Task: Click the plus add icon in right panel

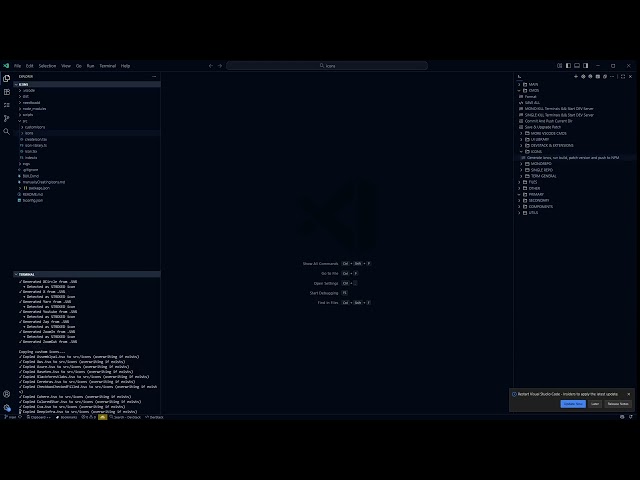Action: tap(576, 76)
